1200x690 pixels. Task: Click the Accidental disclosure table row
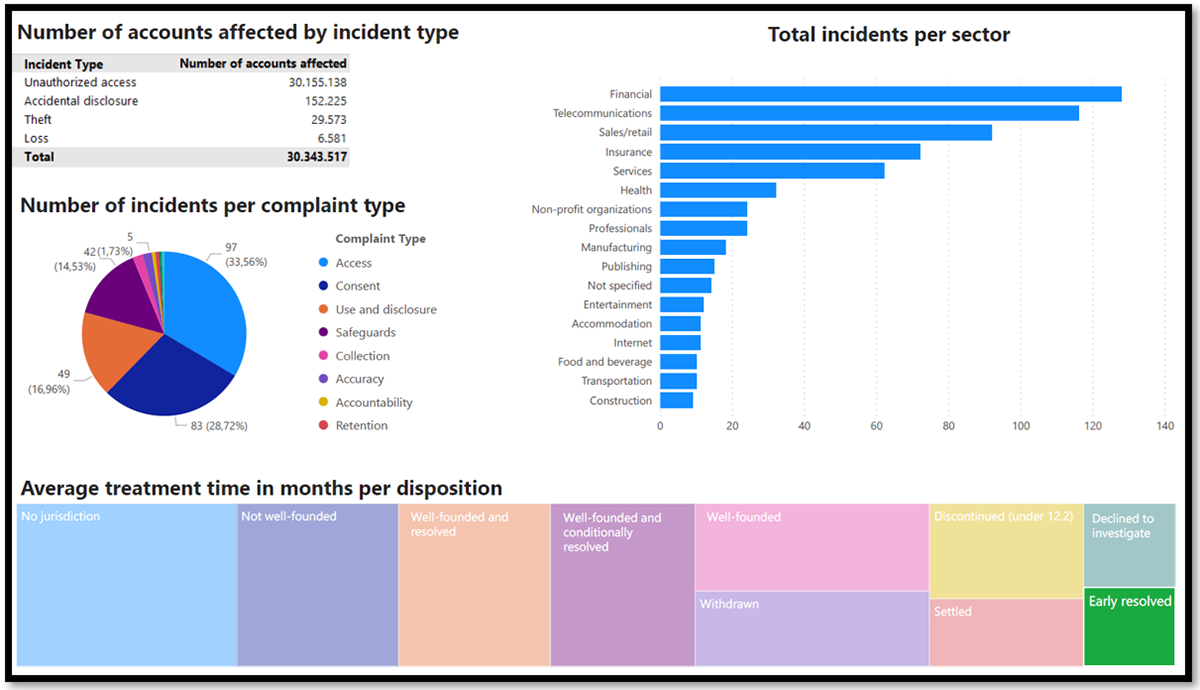[x=184, y=101]
